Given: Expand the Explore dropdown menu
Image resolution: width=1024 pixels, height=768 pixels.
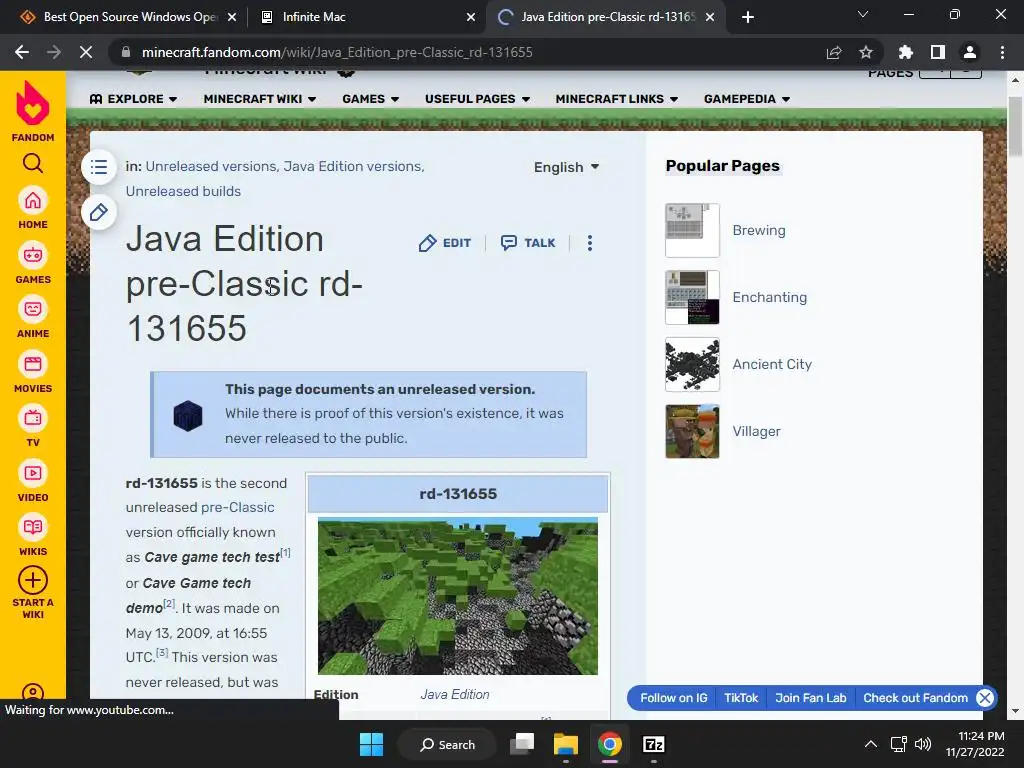Looking at the screenshot, I should click(133, 99).
